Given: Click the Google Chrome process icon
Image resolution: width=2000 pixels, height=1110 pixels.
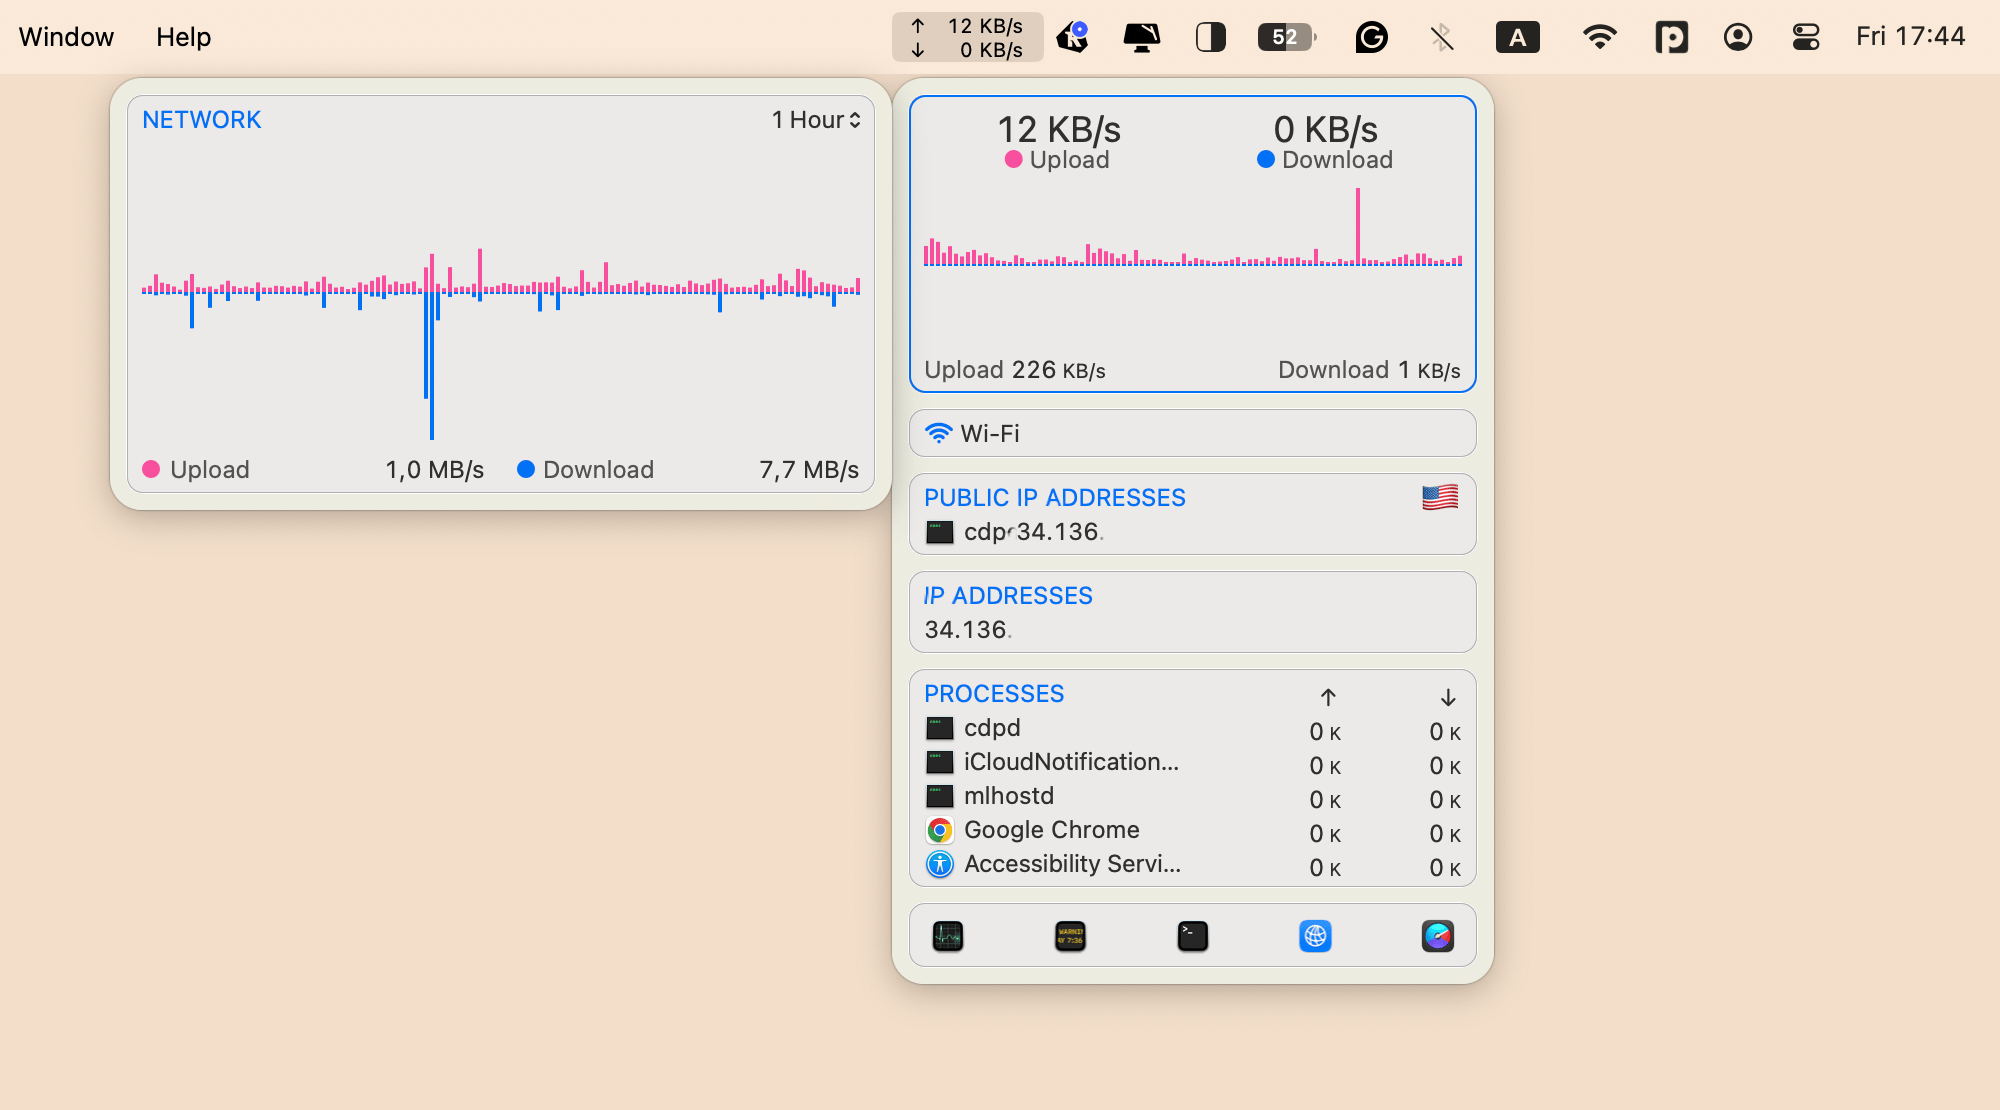Looking at the screenshot, I should tap(939, 830).
